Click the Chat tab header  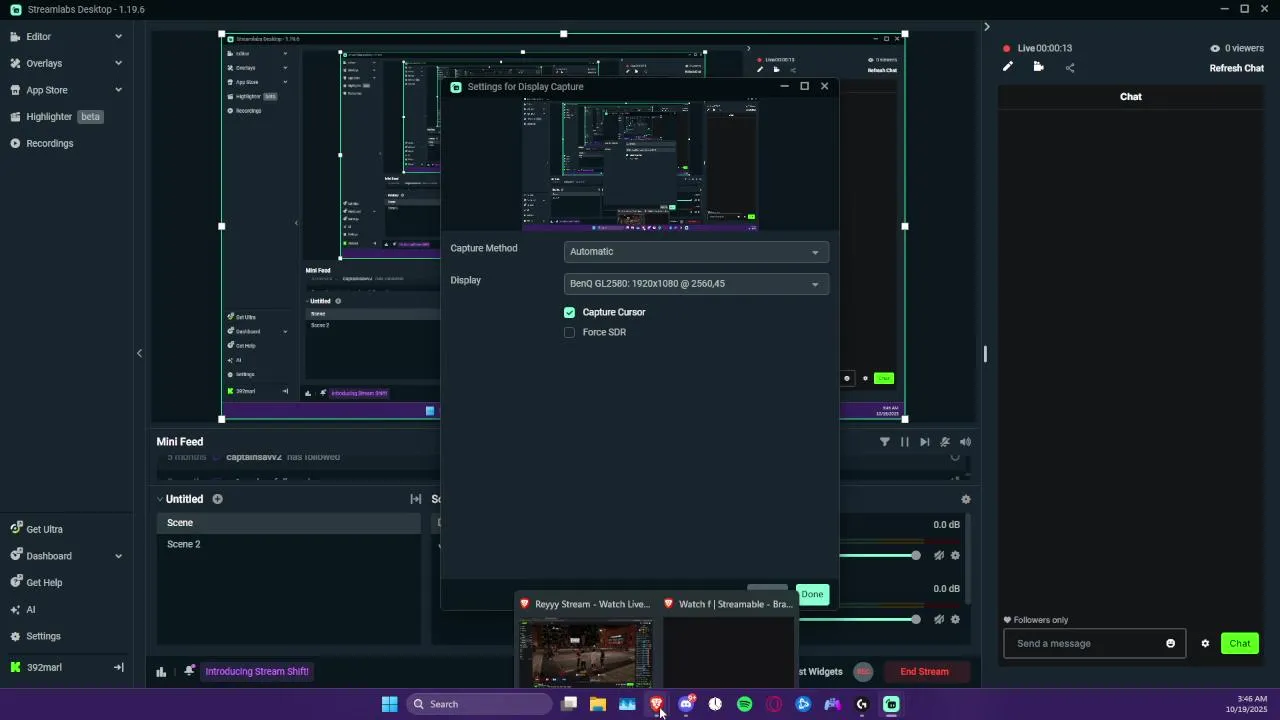[x=1131, y=97]
